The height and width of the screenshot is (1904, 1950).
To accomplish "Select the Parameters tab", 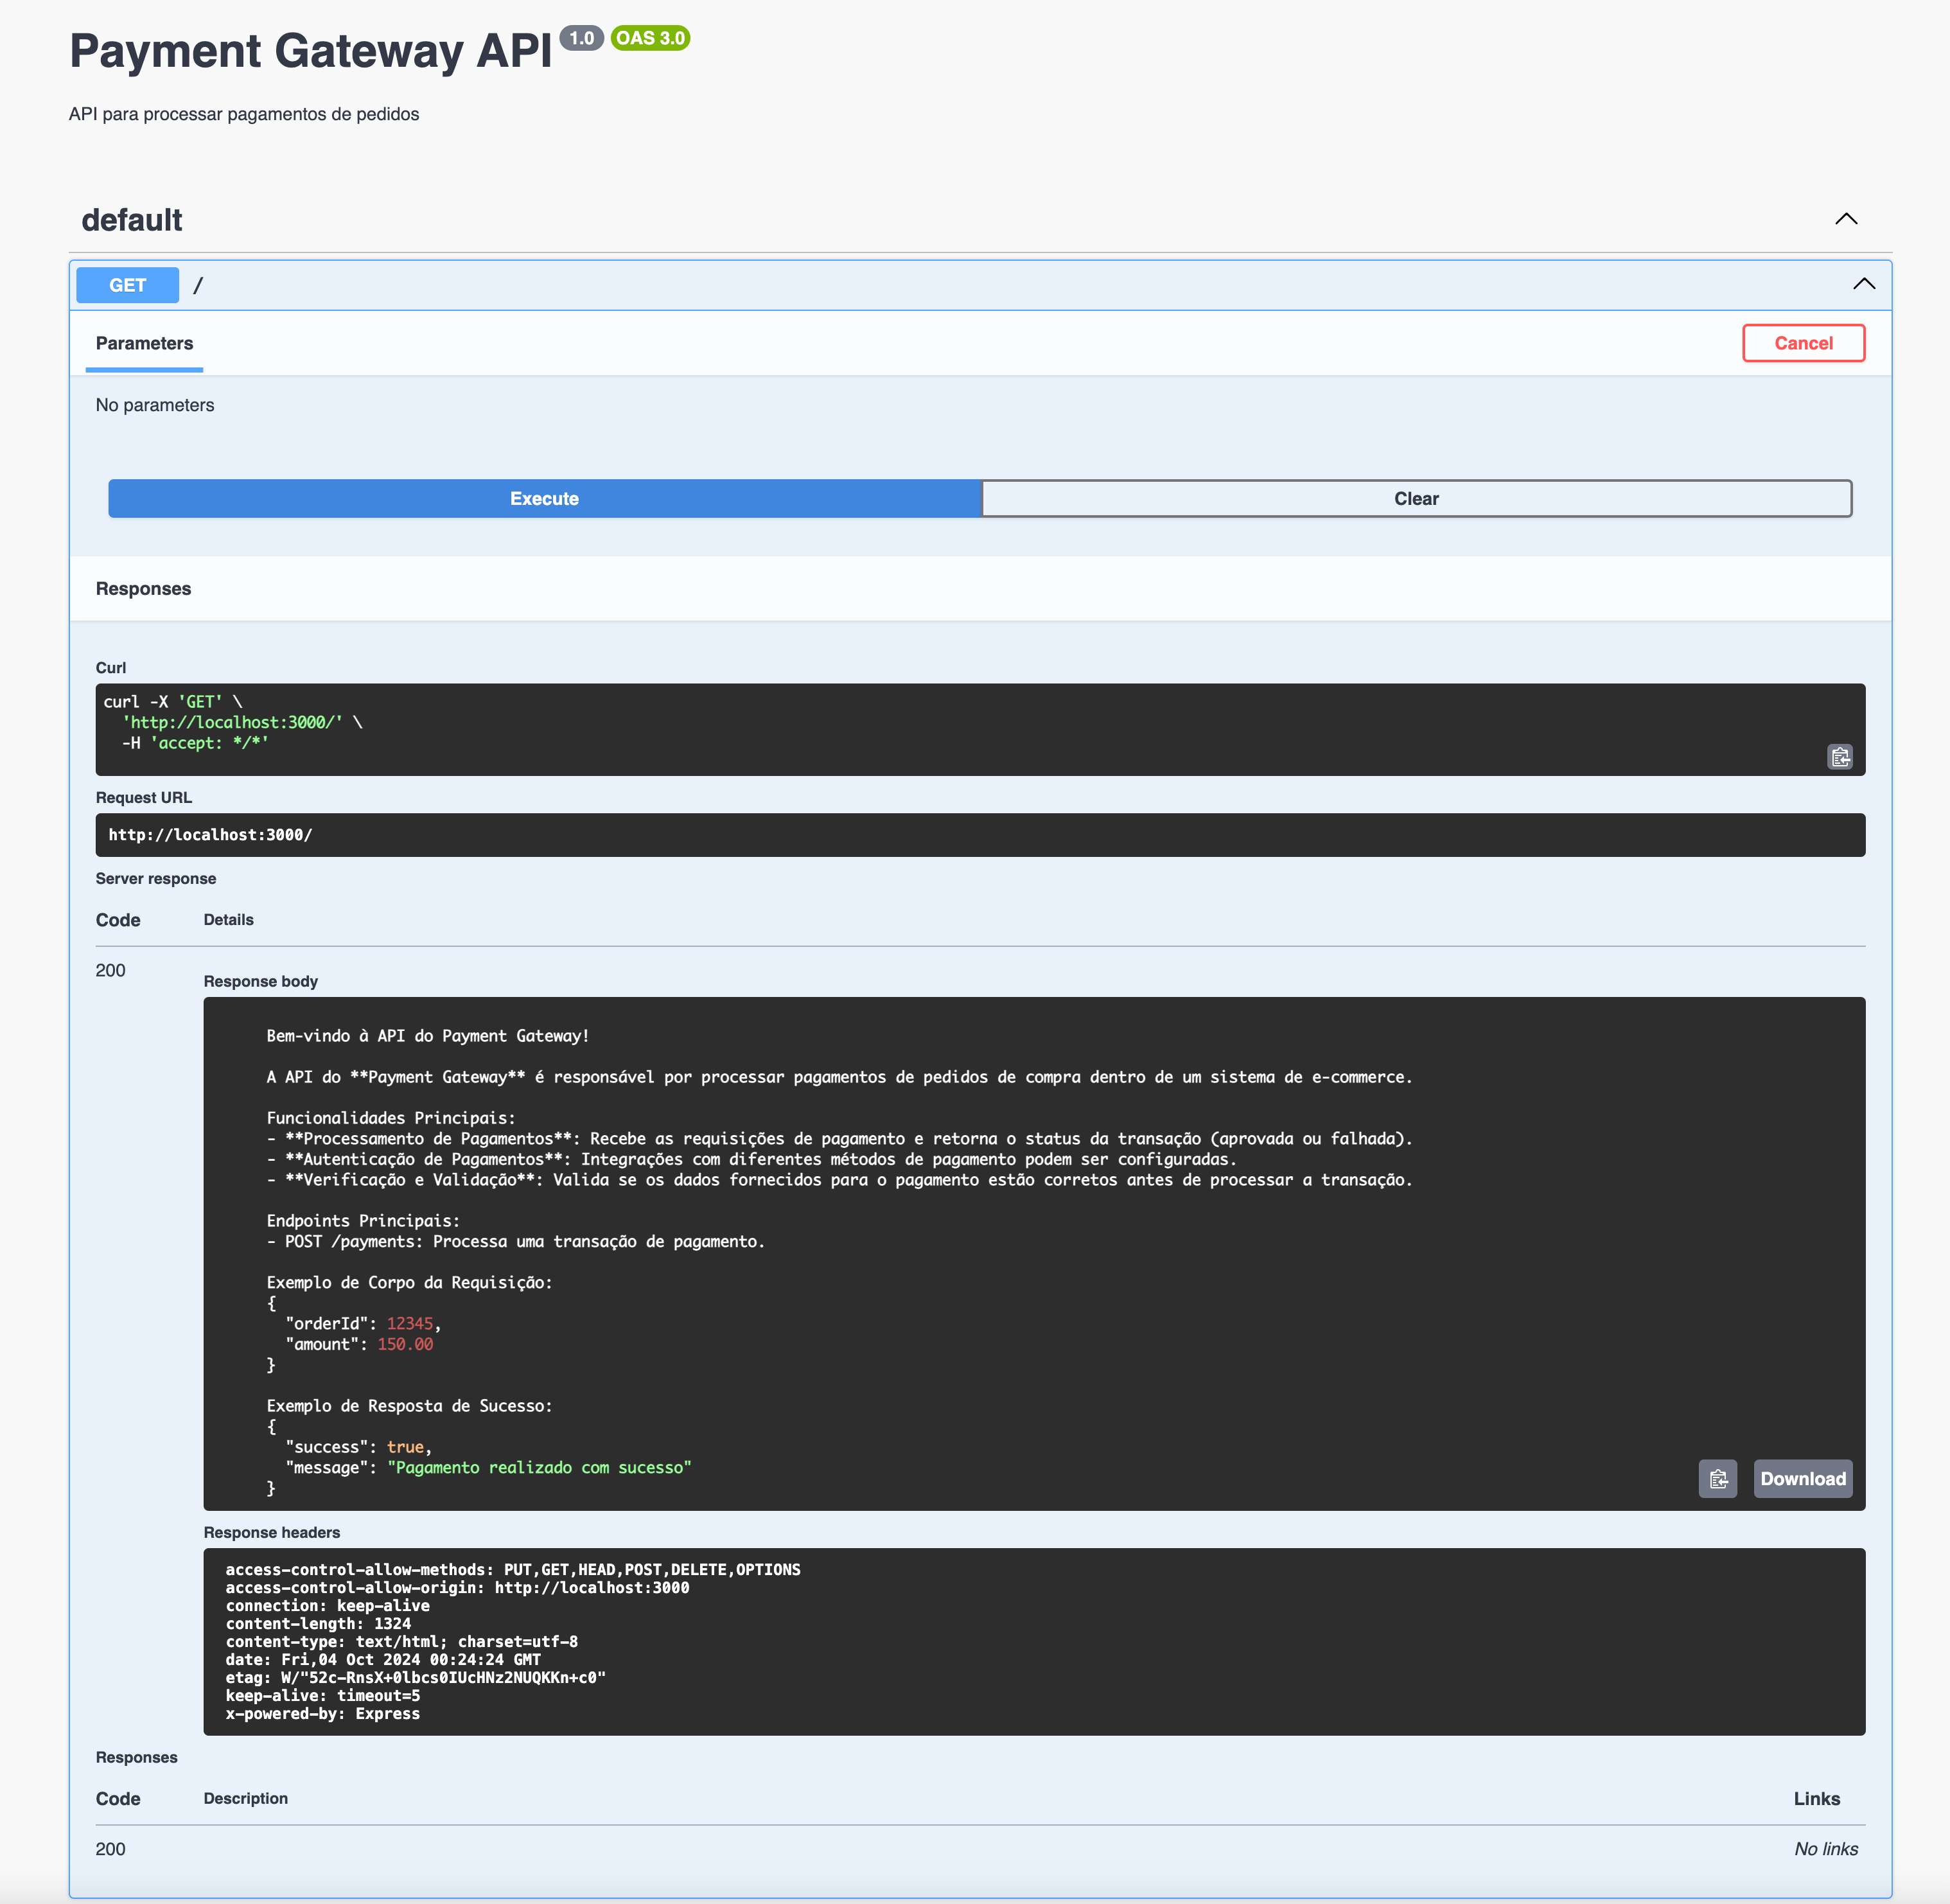I will tap(144, 343).
